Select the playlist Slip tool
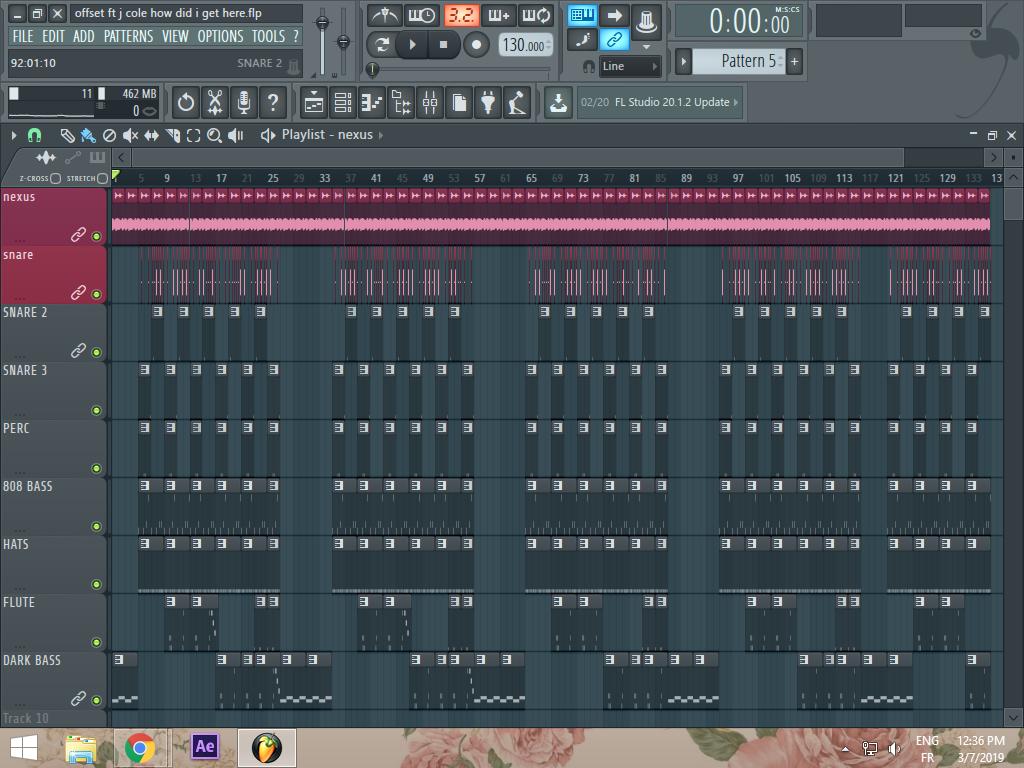 (x=152, y=135)
